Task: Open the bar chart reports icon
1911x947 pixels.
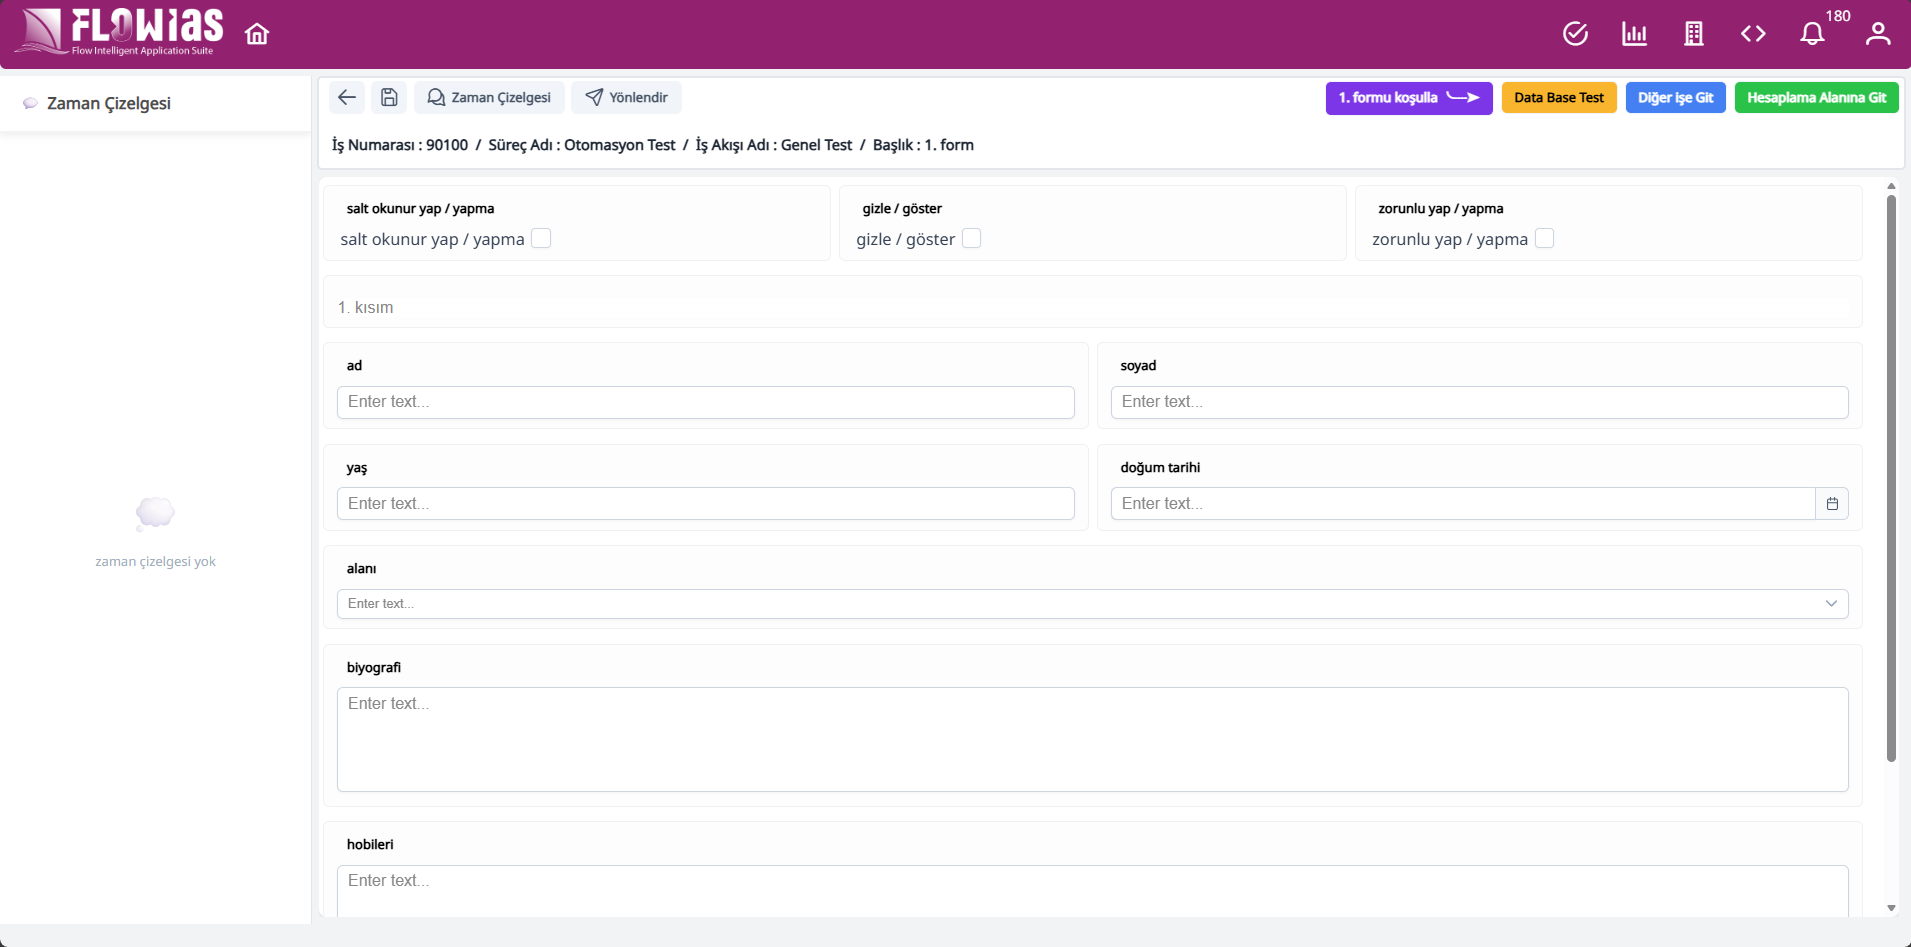Action: (1634, 34)
